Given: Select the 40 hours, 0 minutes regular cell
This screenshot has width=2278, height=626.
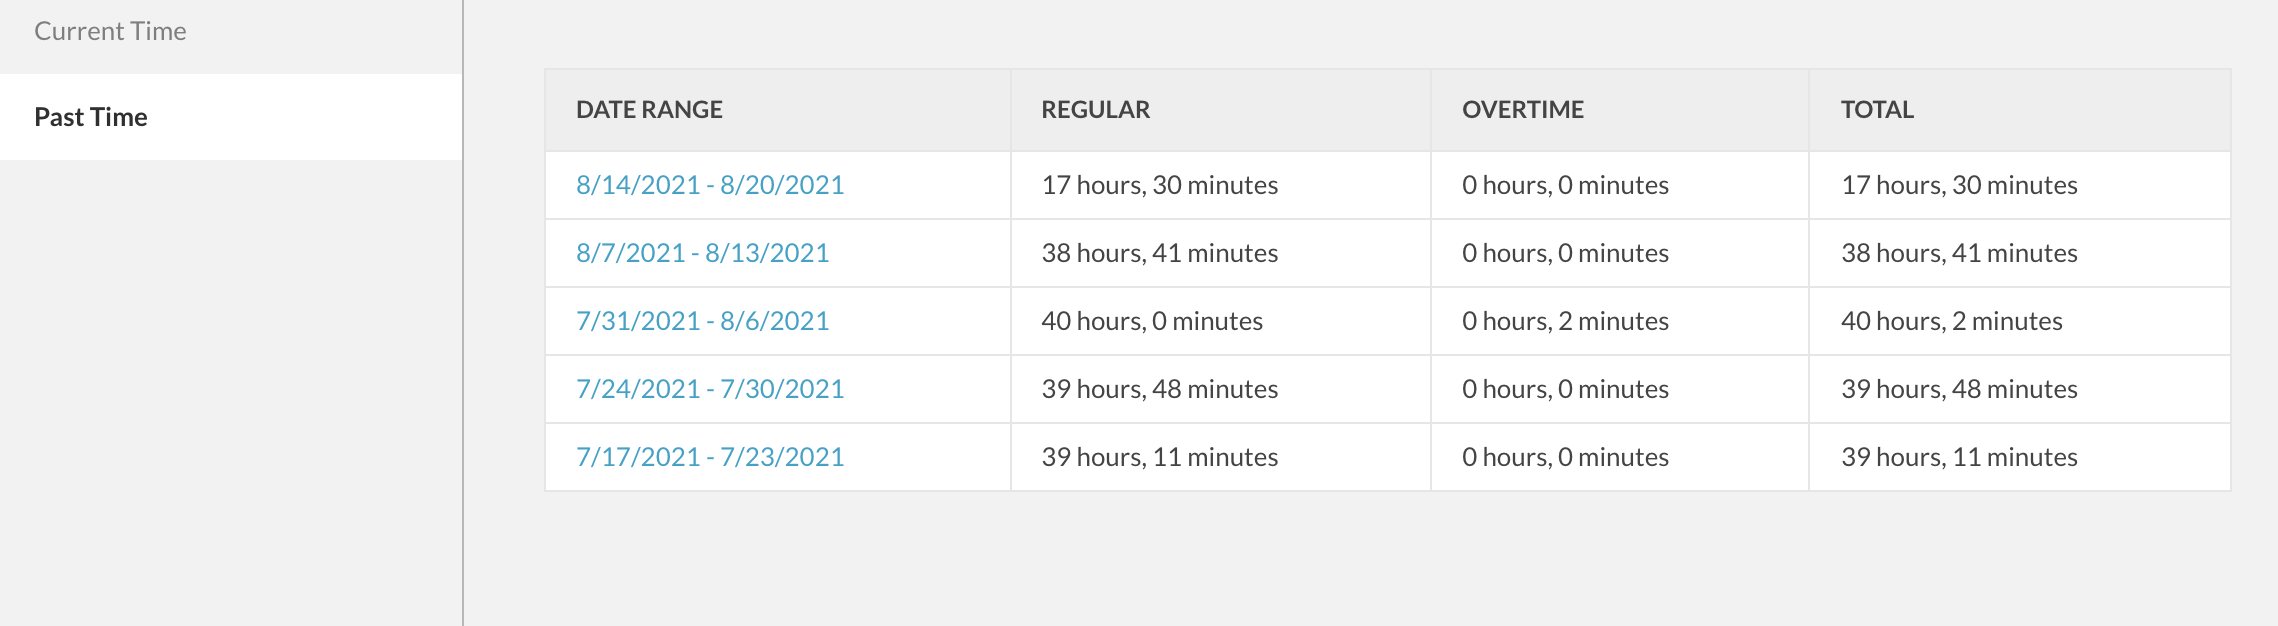Looking at the screenshot, I should point(1220,321).
